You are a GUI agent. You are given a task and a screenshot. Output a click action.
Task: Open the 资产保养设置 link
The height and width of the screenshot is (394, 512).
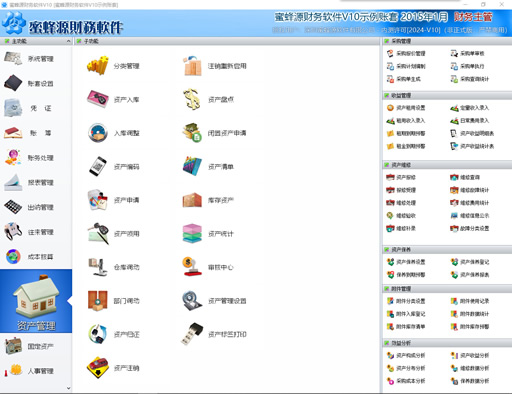pos(406,262)
